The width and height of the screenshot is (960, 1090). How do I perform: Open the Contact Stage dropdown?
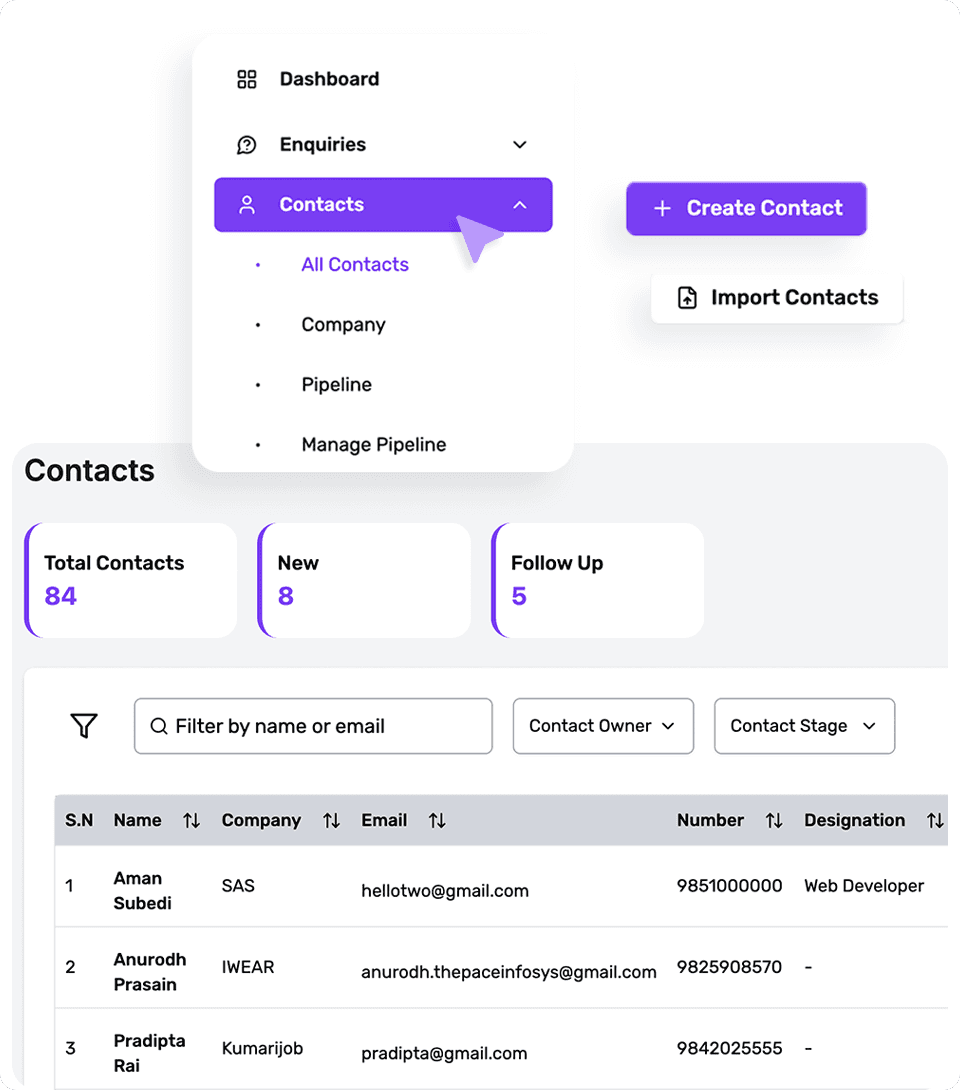click(x=804, y=726)
